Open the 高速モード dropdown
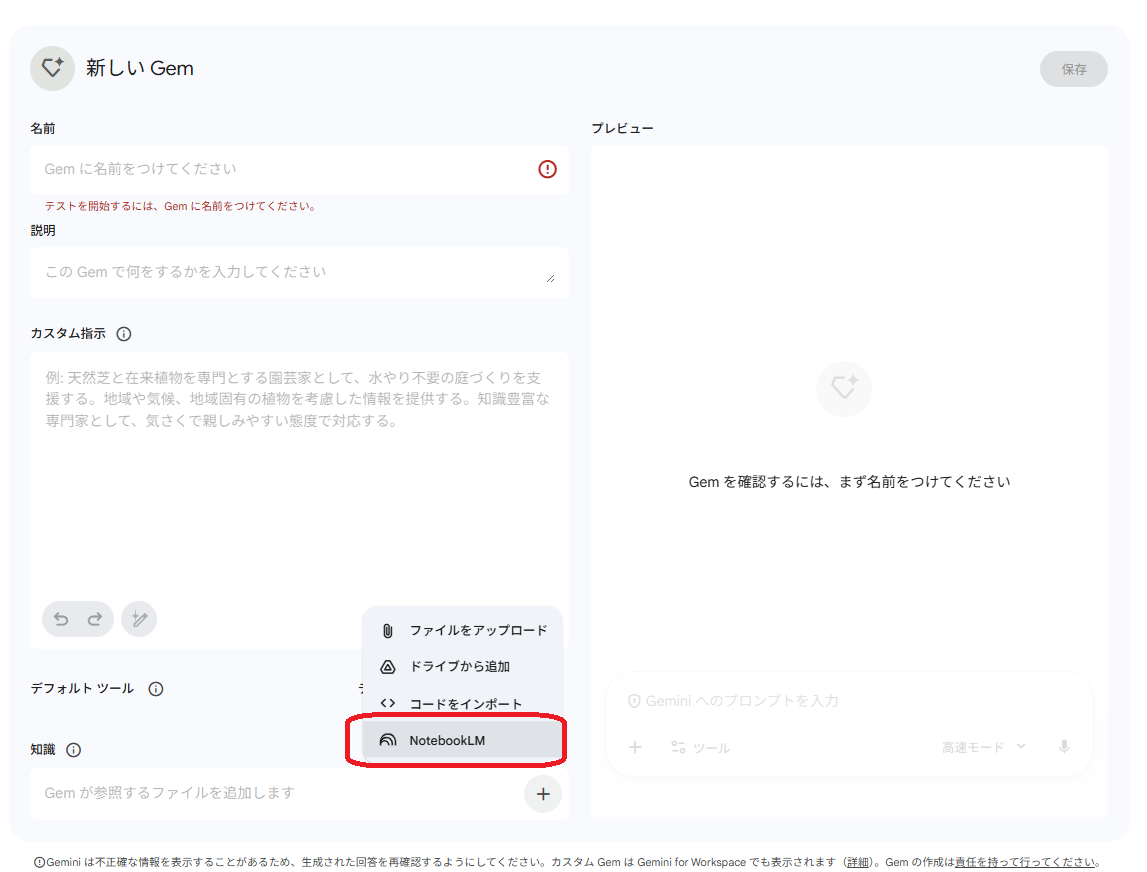The height and width of the screenshot is (872, 1147). click(984, 746)
